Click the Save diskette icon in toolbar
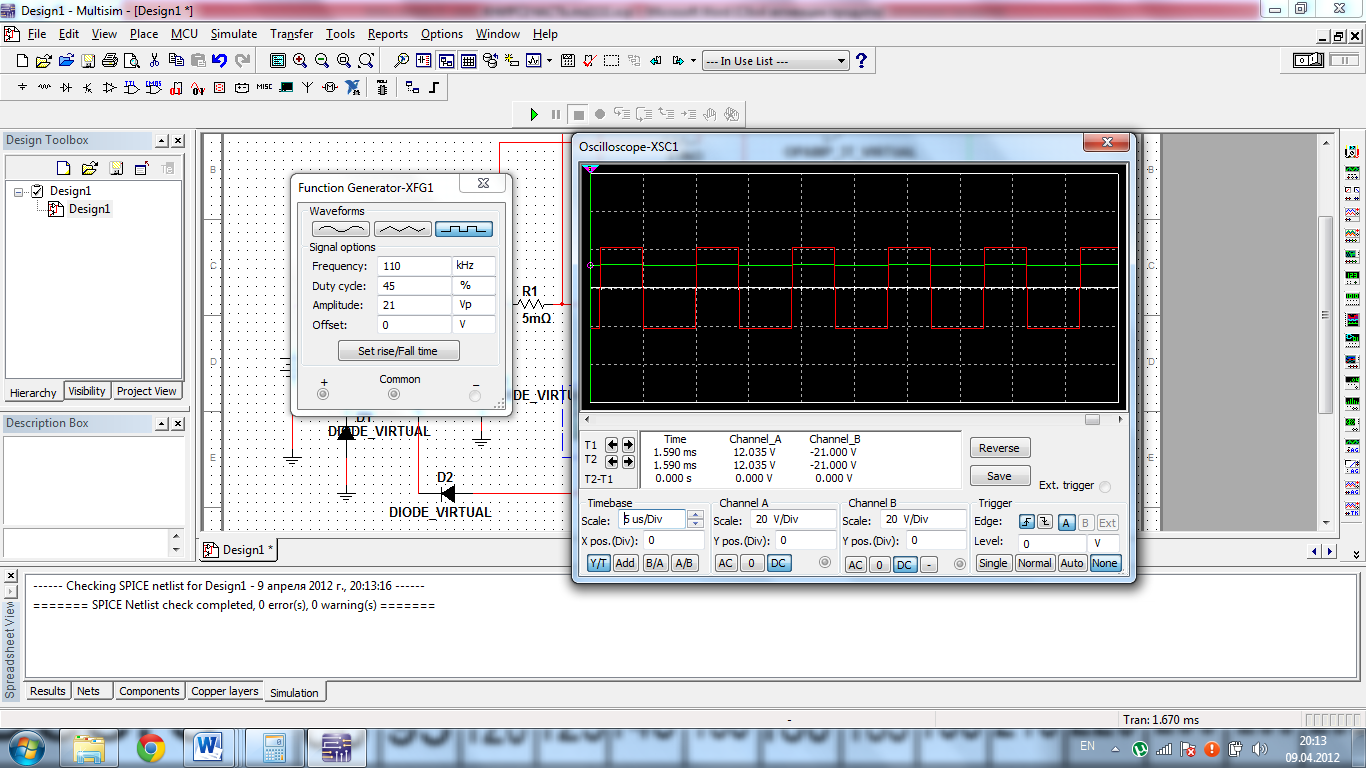The image size is (1366, 768). pos(88,60)
